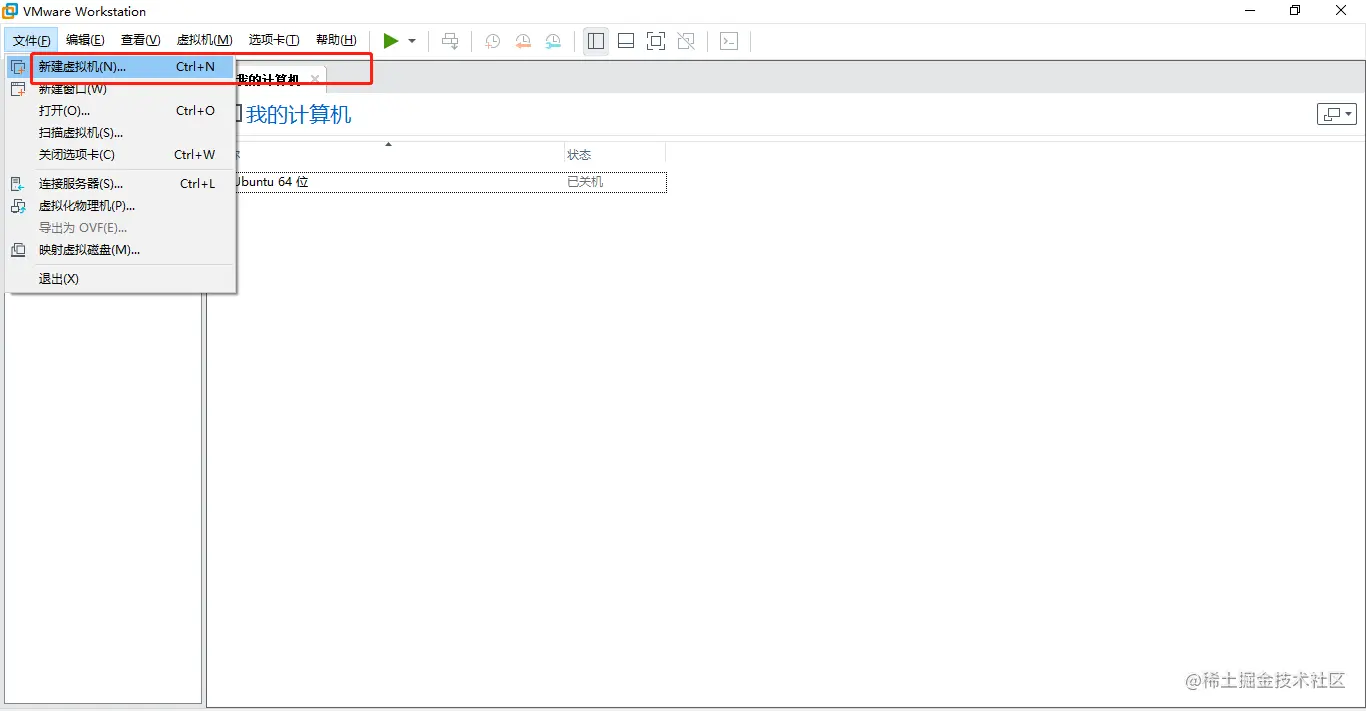The height and width of the screenshot is (711, 1366).
Task: Open the 选项卡(T) menu
Action: [x=274, y=40]
